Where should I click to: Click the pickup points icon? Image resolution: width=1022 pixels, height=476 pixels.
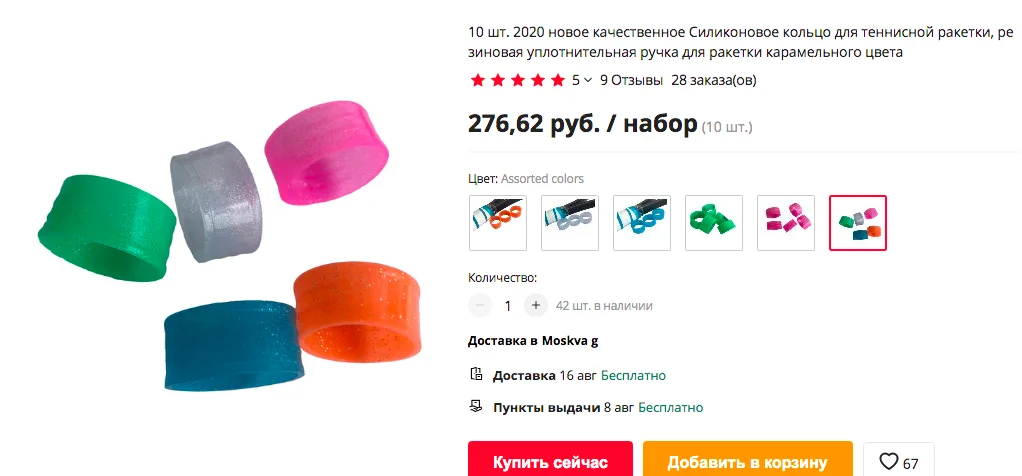[x=476, y=407]
